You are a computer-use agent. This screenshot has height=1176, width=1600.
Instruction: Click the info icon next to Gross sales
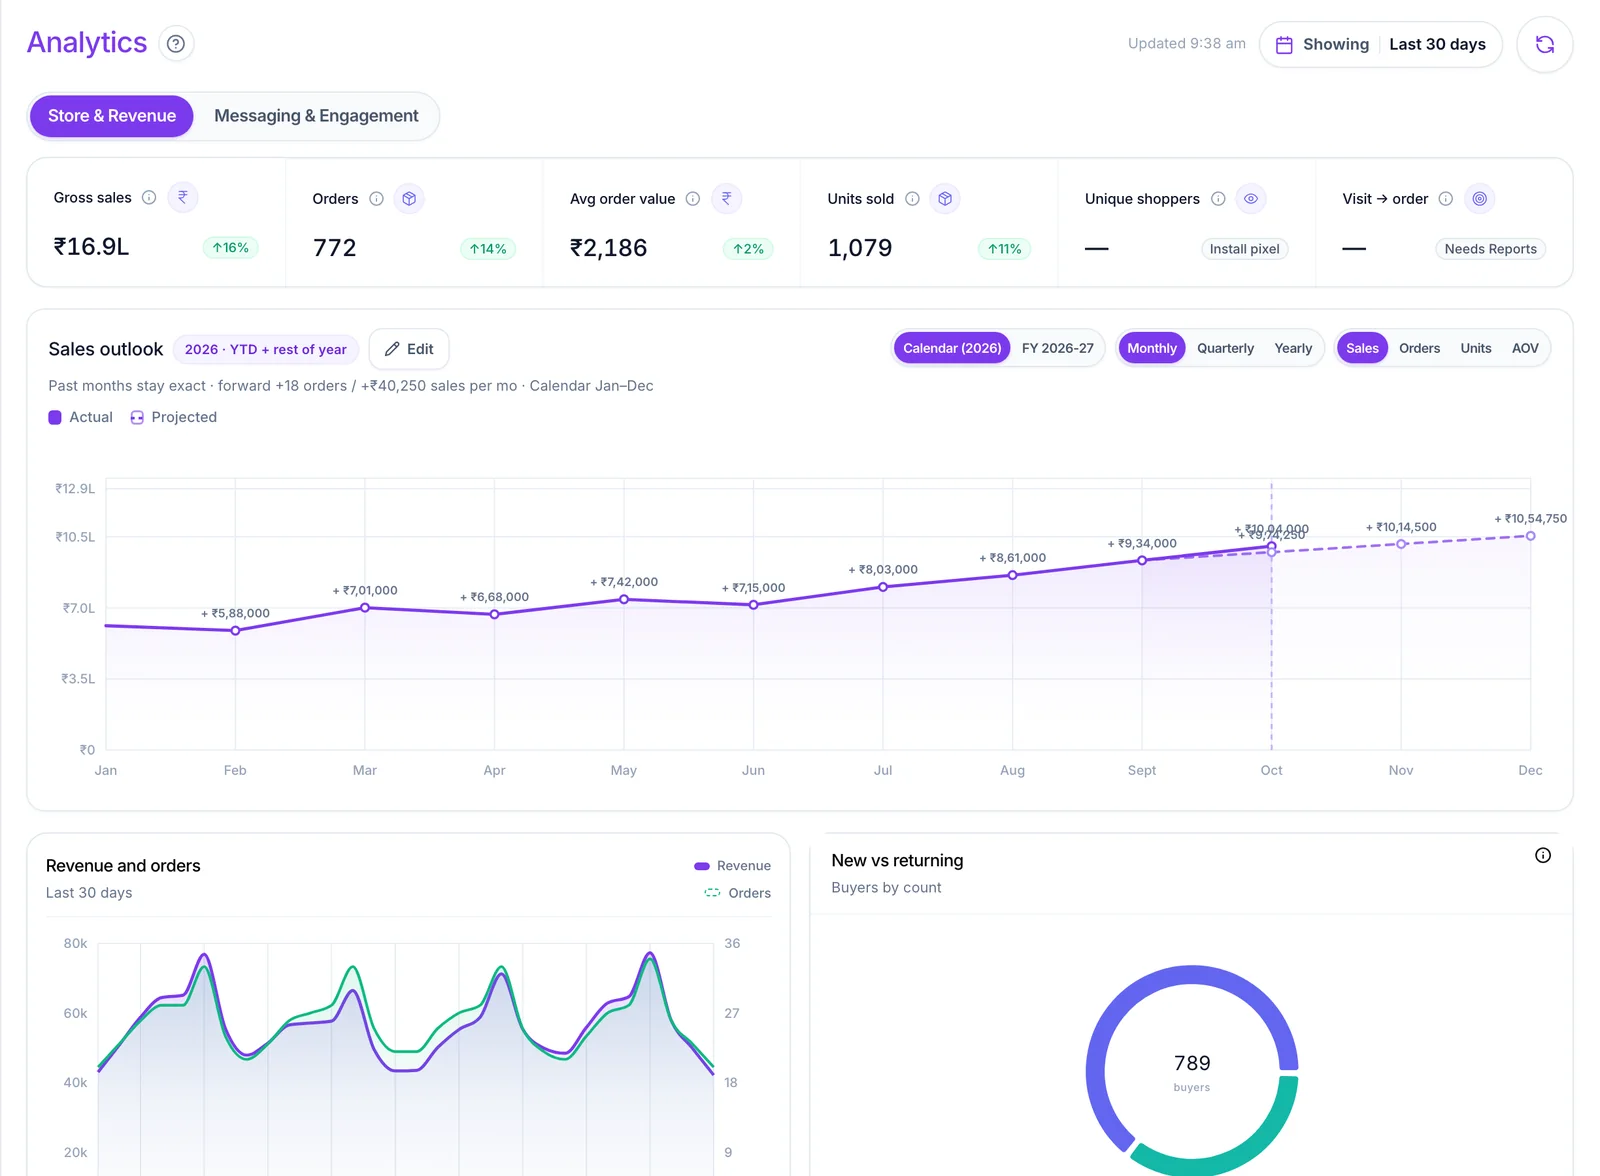pyautogui.click(x=149, y=198)
